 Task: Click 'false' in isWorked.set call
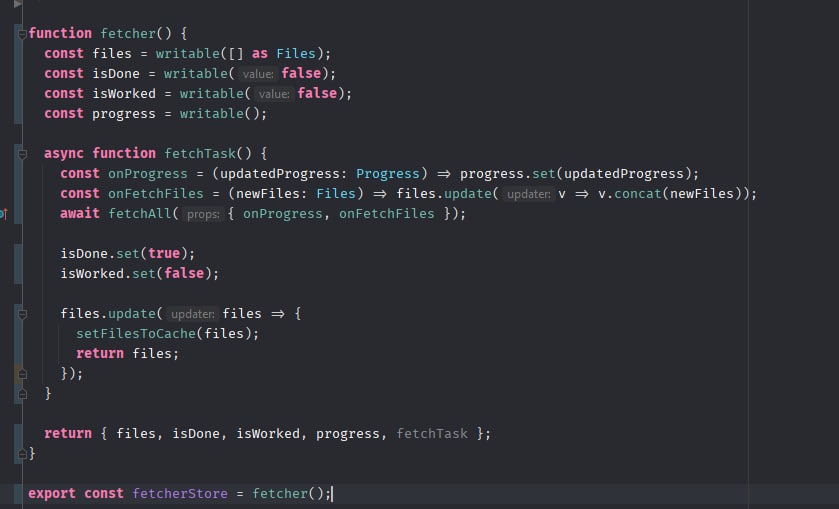pos(184,274)
